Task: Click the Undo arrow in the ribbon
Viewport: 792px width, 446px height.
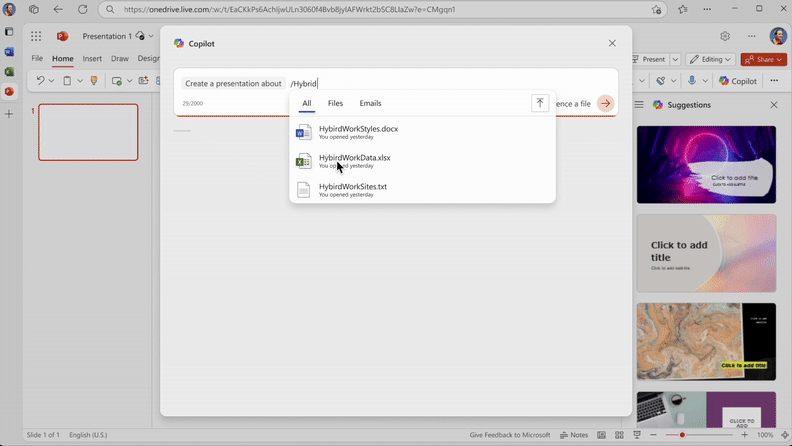Action: pyautogui.click(x=40, y=80)
